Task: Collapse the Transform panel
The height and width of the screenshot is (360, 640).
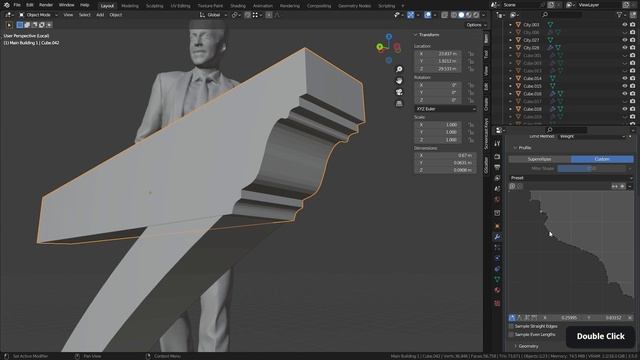Action: pos(427,35)
